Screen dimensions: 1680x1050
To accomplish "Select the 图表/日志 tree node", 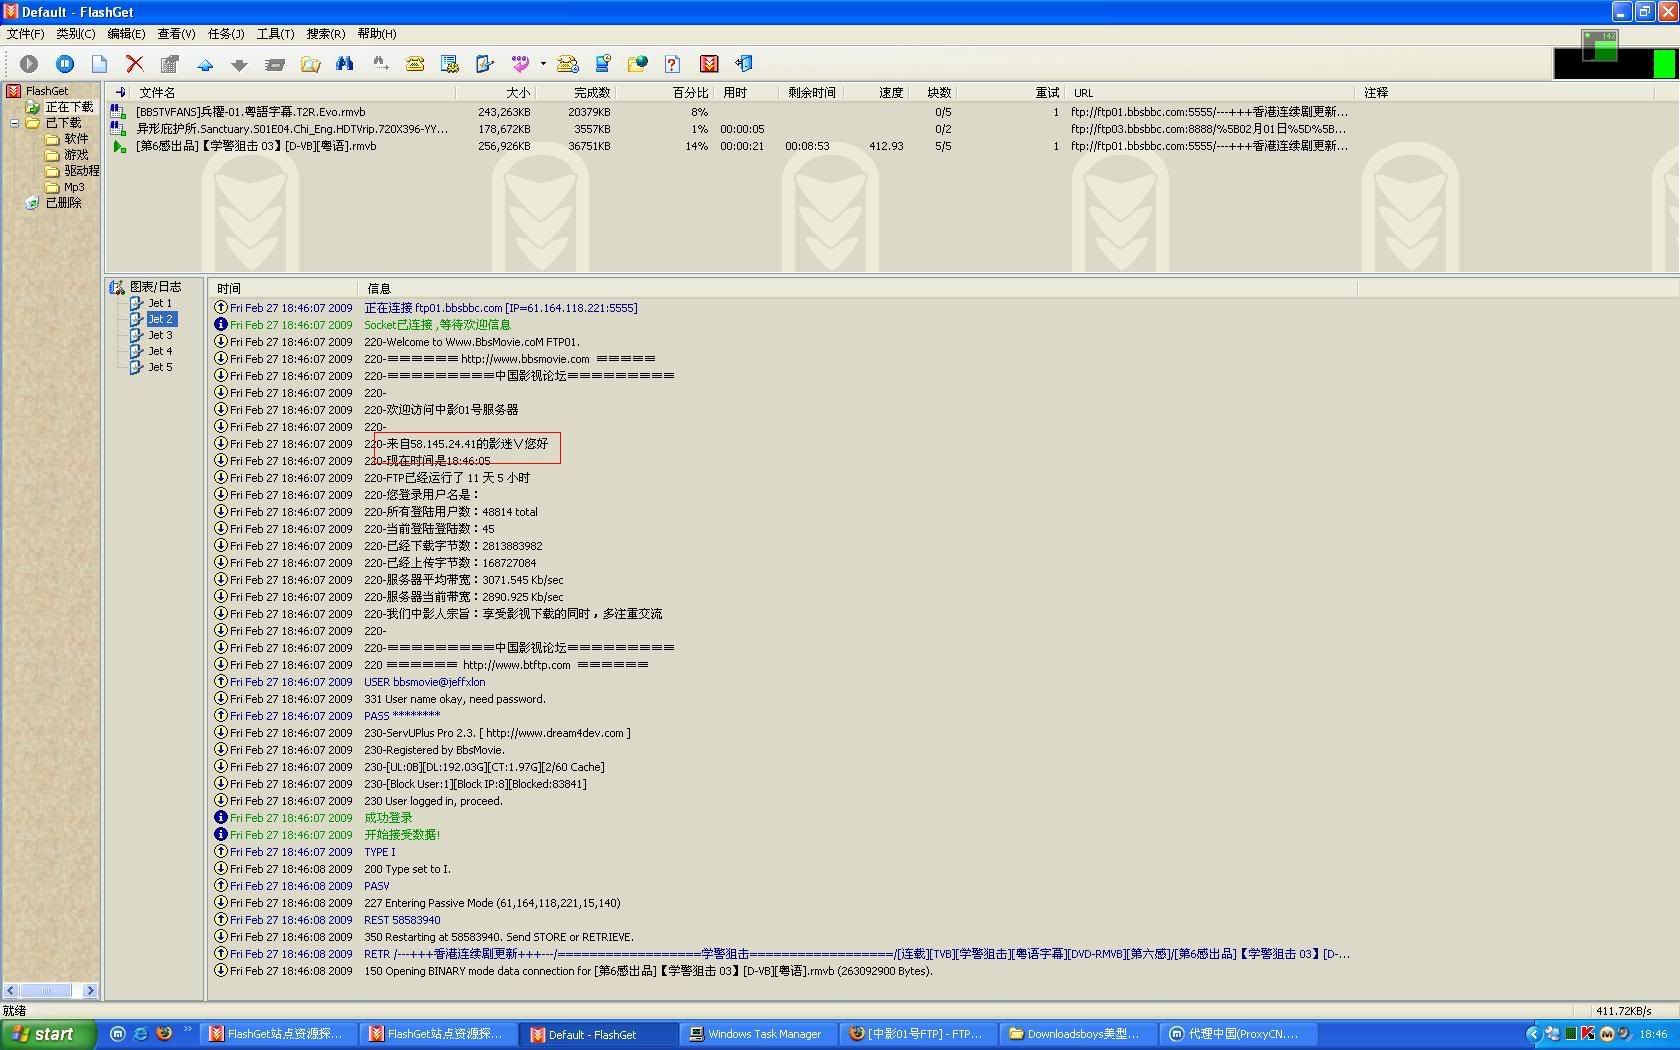I will [155, 287].
